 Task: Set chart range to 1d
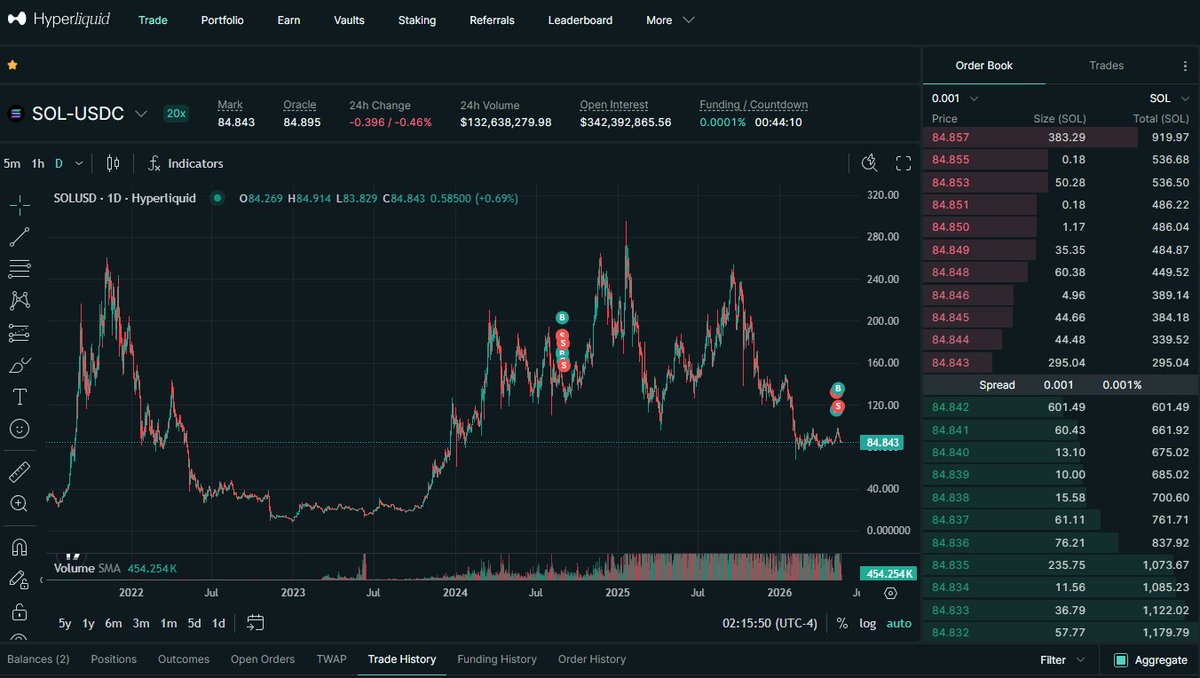pyautogui.click(x=218, y=623)
